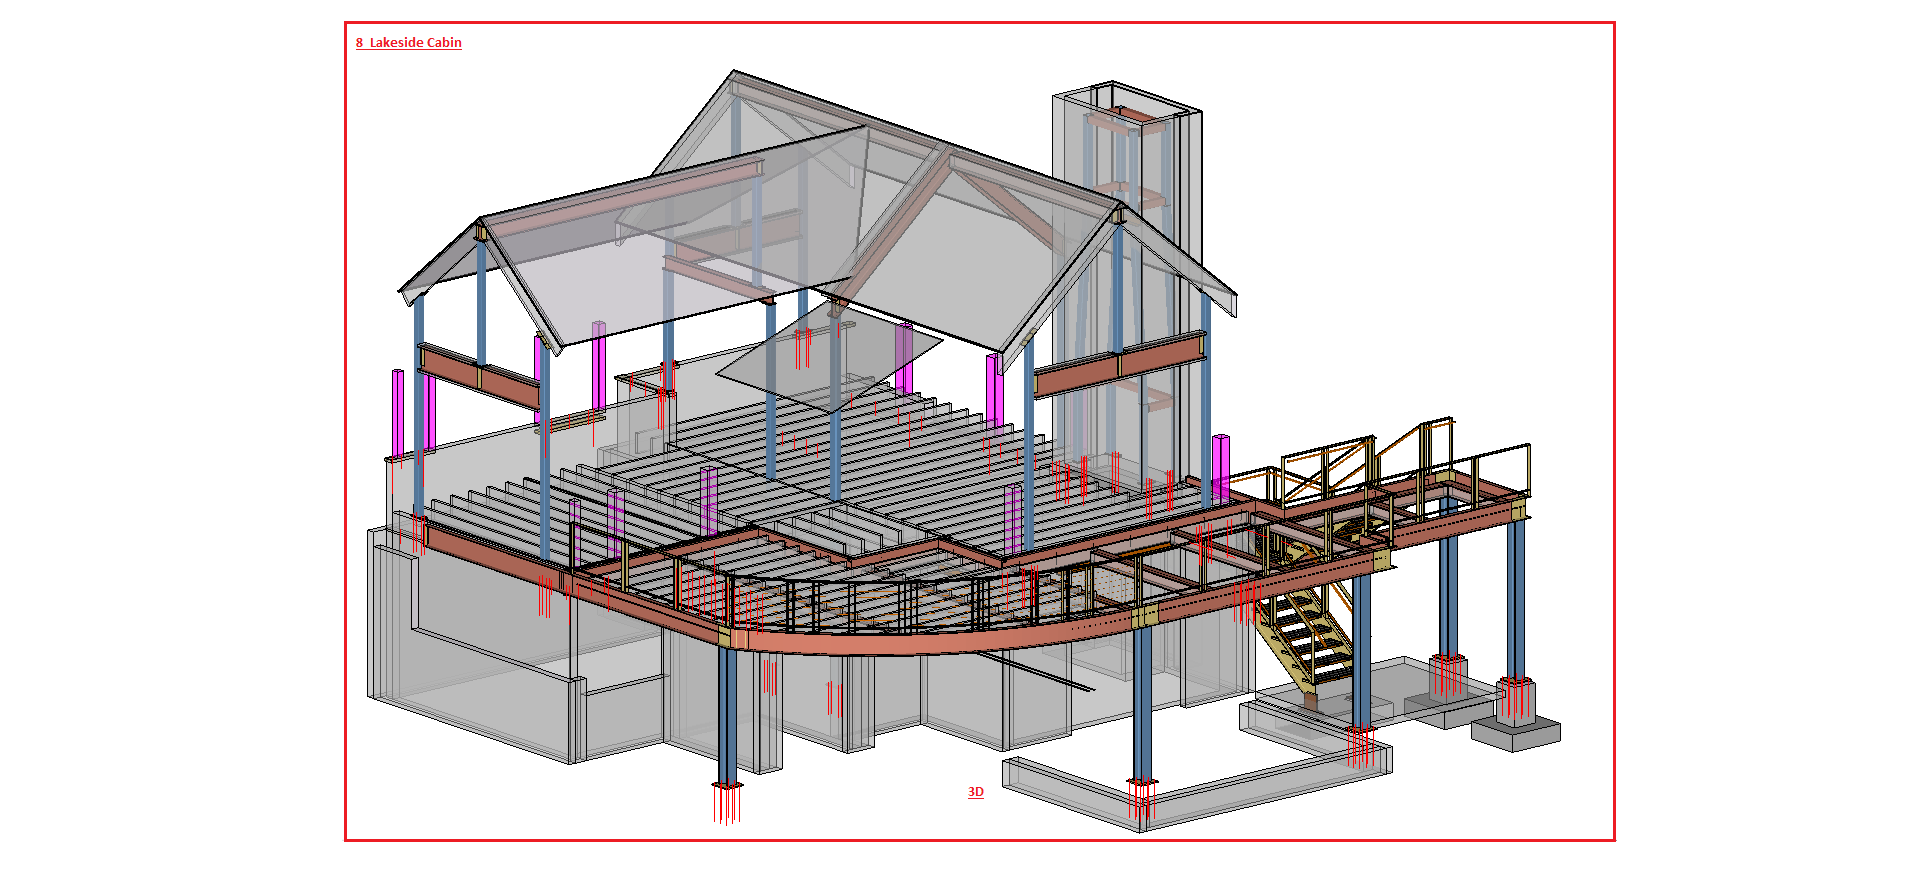Click the X-braced guardrail at stair landing

click(1325, 470)
